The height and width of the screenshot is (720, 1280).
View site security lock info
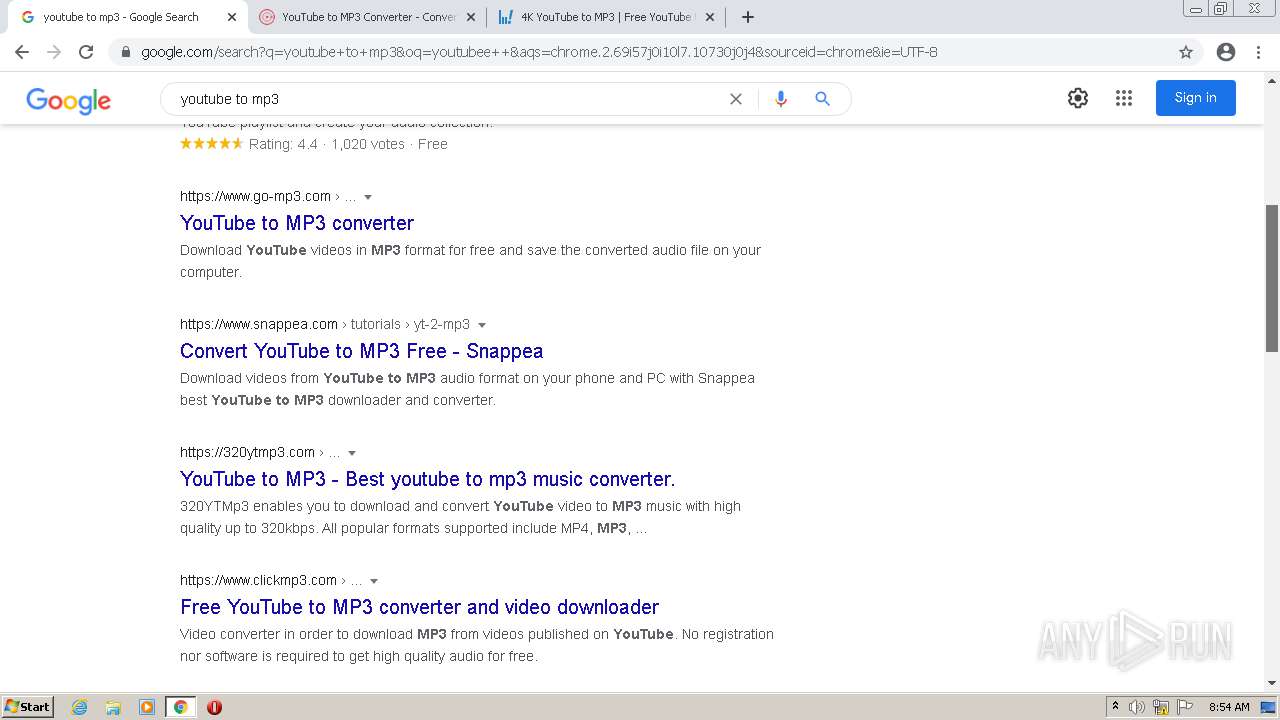126,52
